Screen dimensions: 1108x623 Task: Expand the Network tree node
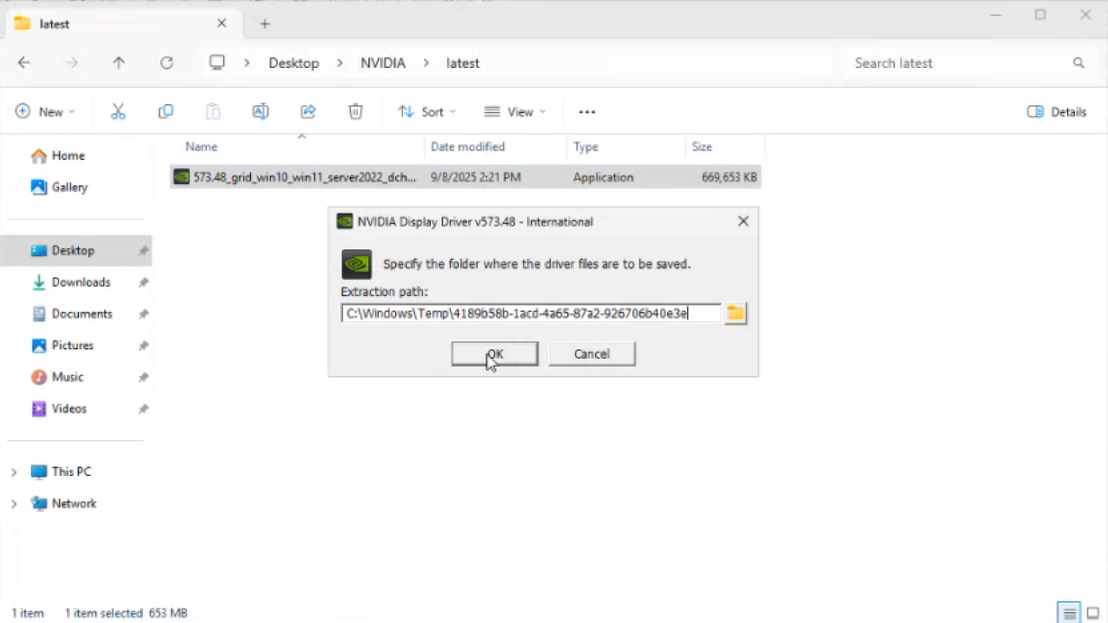pos(13,504)
